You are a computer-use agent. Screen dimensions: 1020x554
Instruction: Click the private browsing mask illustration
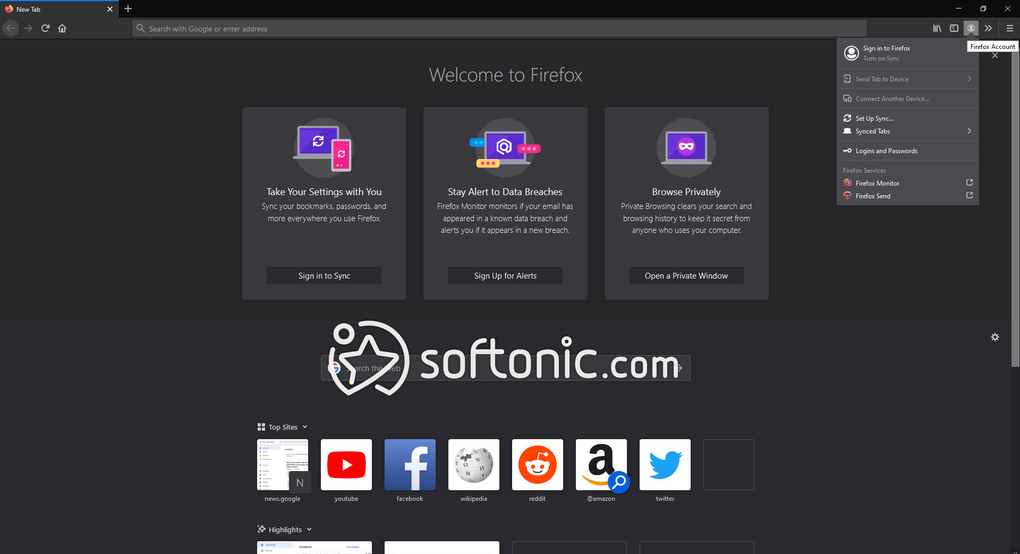click(x=686, y=148)
